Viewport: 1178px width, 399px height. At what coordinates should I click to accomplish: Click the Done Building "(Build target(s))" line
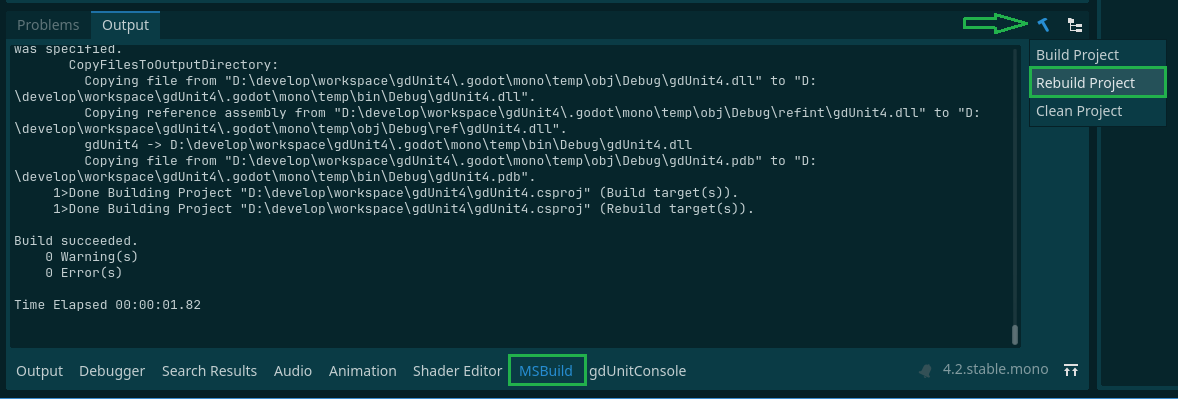pos(395,193)
